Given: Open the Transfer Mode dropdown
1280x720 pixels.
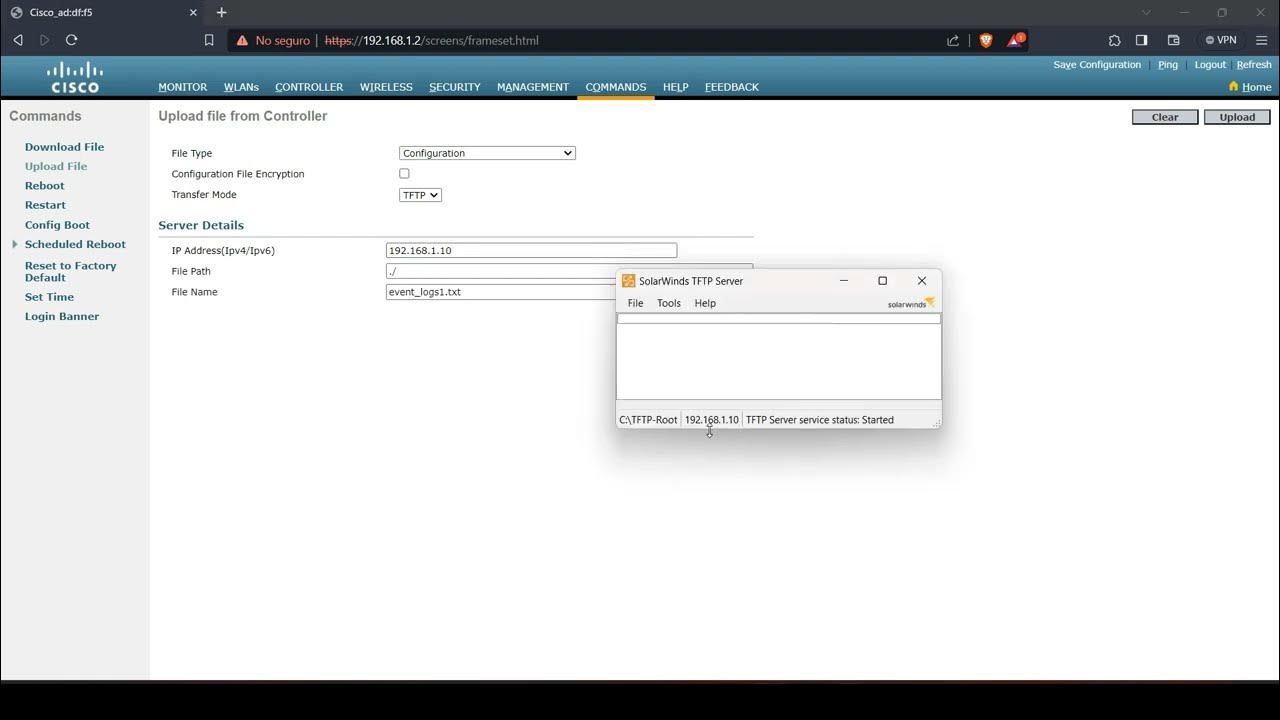Looking at the screenshot, I should point(419,194).
